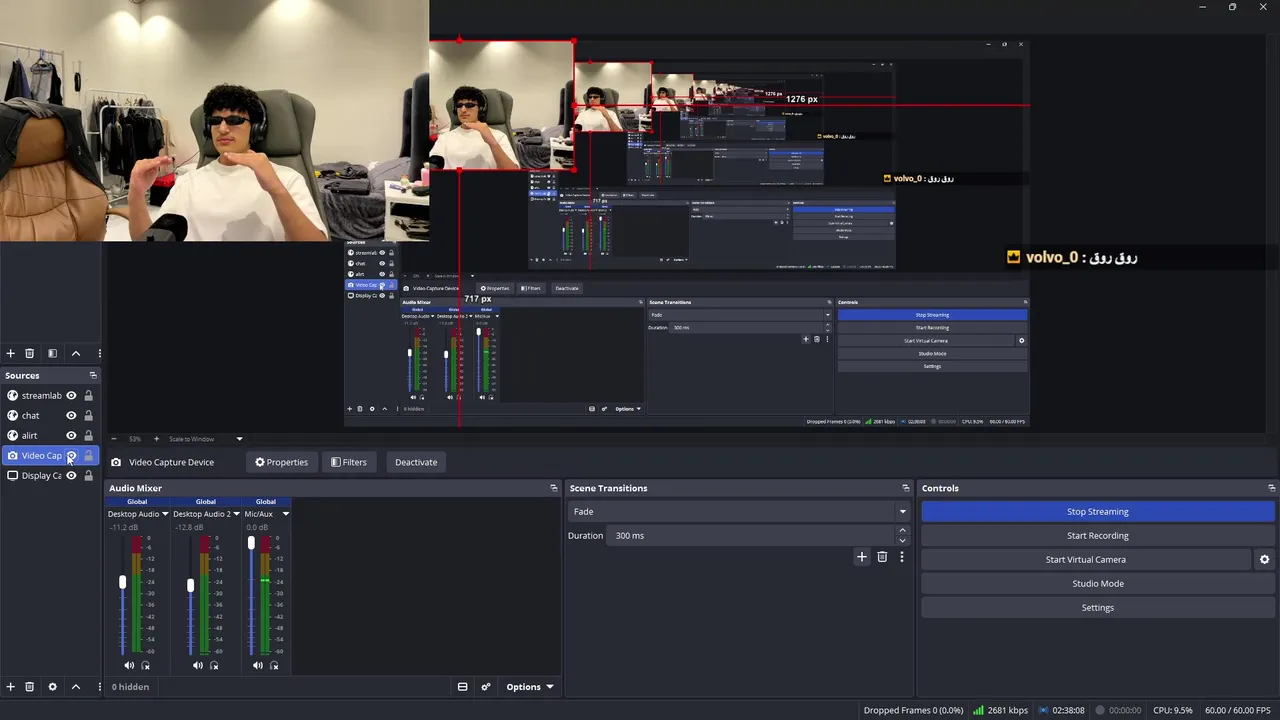Screen dimensions: 1280x720
Task: Select the alirt source row
Action: (50, 436)
